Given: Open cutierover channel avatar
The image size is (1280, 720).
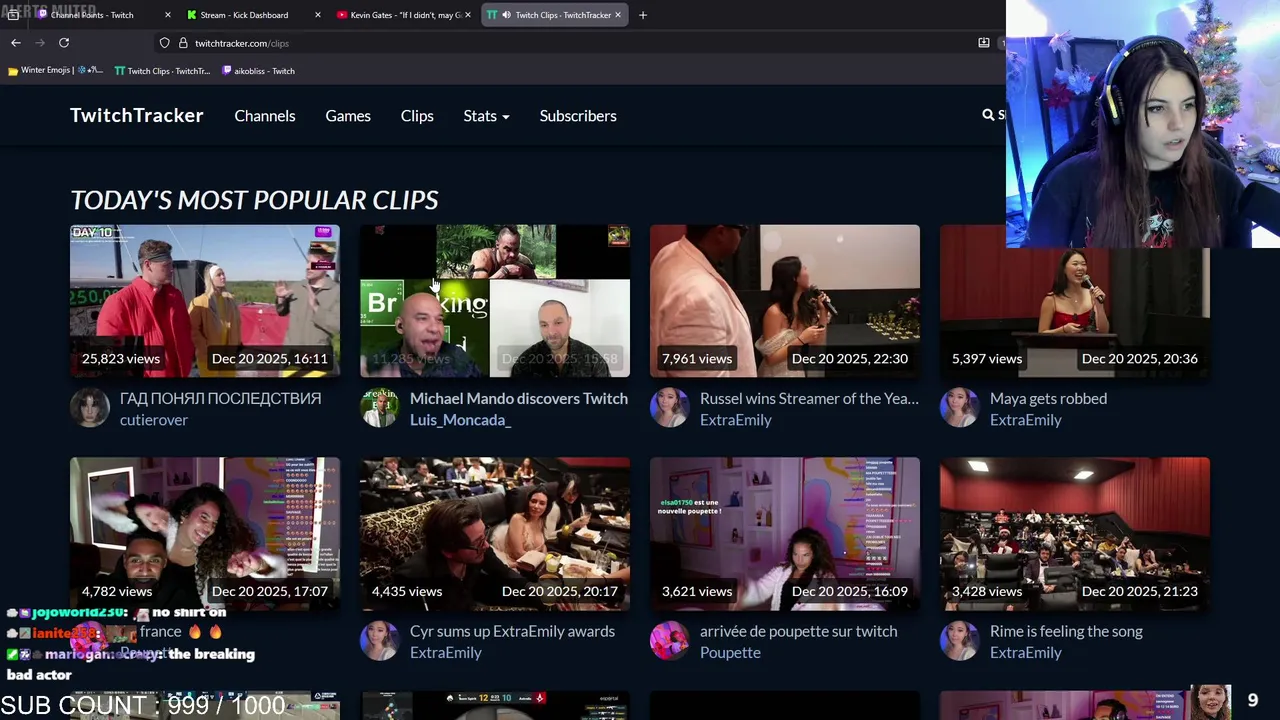Looking at the screenshot, I should (x=90, y=408).
